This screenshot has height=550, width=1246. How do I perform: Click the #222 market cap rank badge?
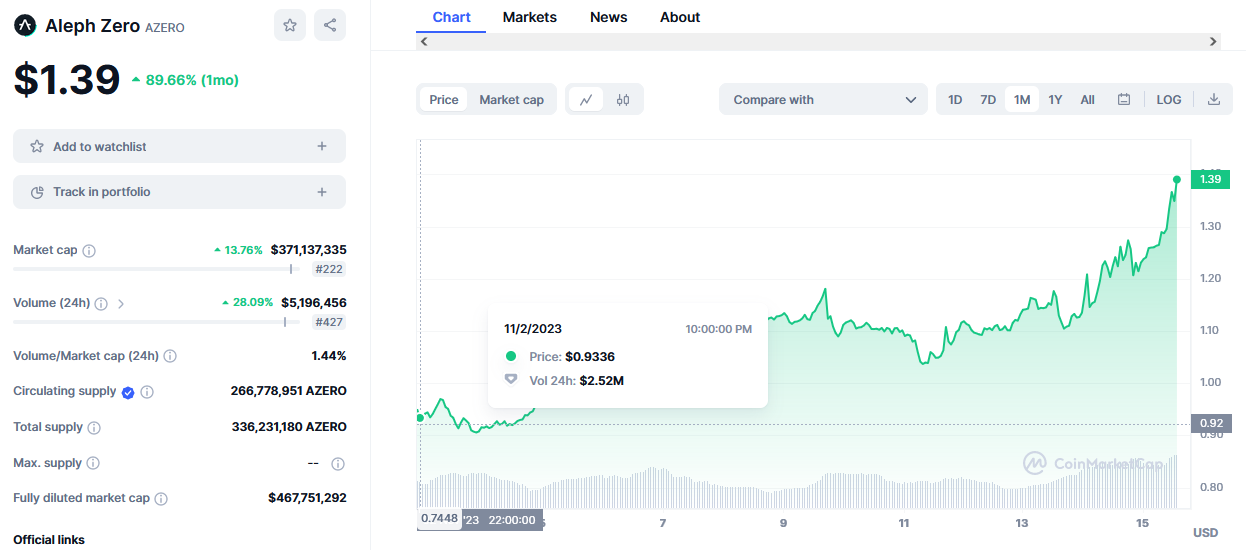click(329, 269)
